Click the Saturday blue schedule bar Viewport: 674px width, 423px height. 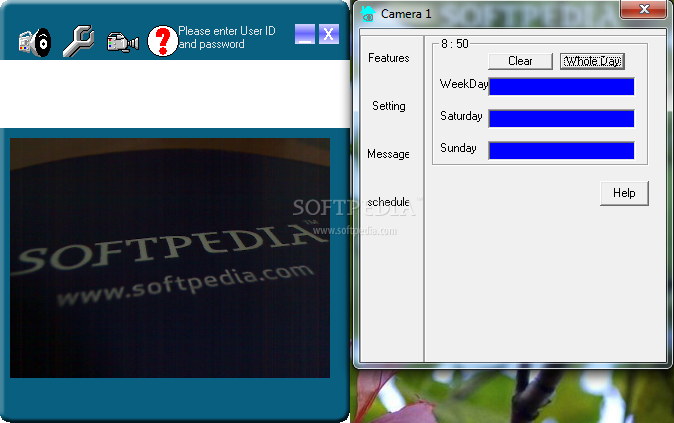coord(561,118)
